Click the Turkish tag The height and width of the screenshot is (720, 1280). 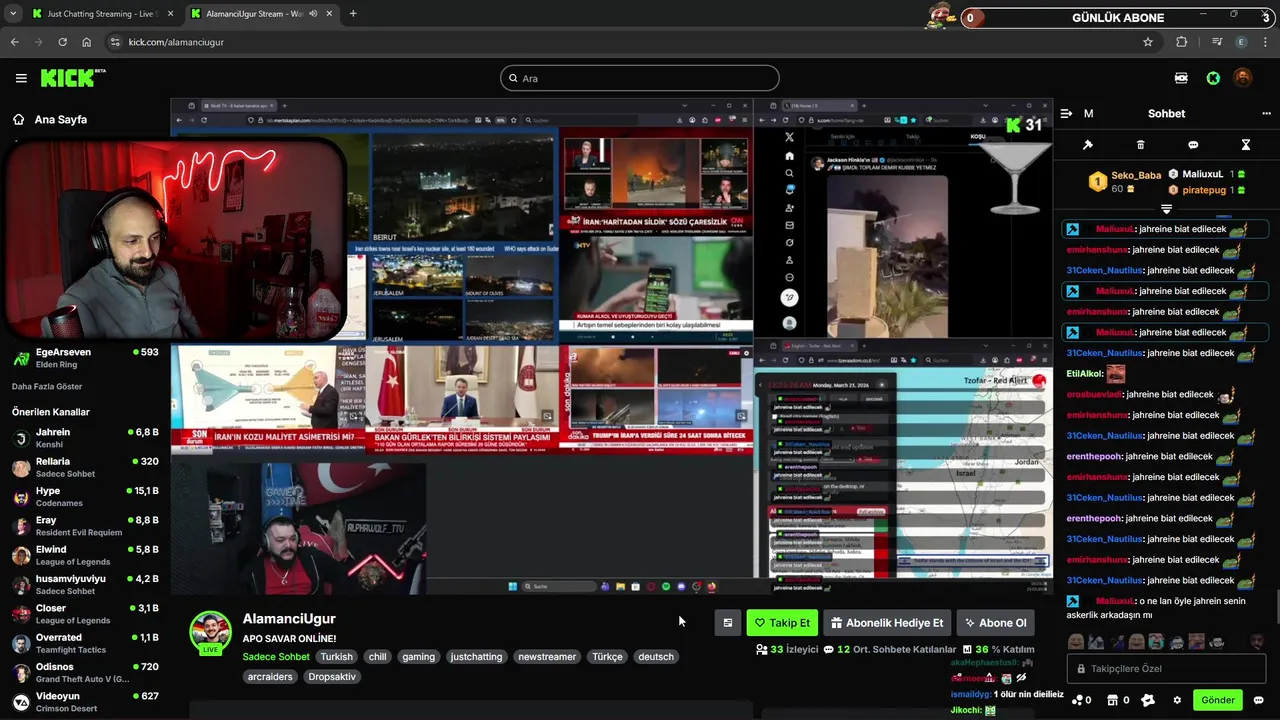click(337, 657)
